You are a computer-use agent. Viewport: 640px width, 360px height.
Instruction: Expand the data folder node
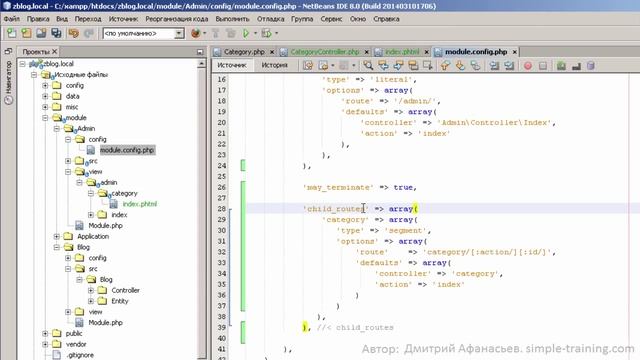[x=45, y=96]
